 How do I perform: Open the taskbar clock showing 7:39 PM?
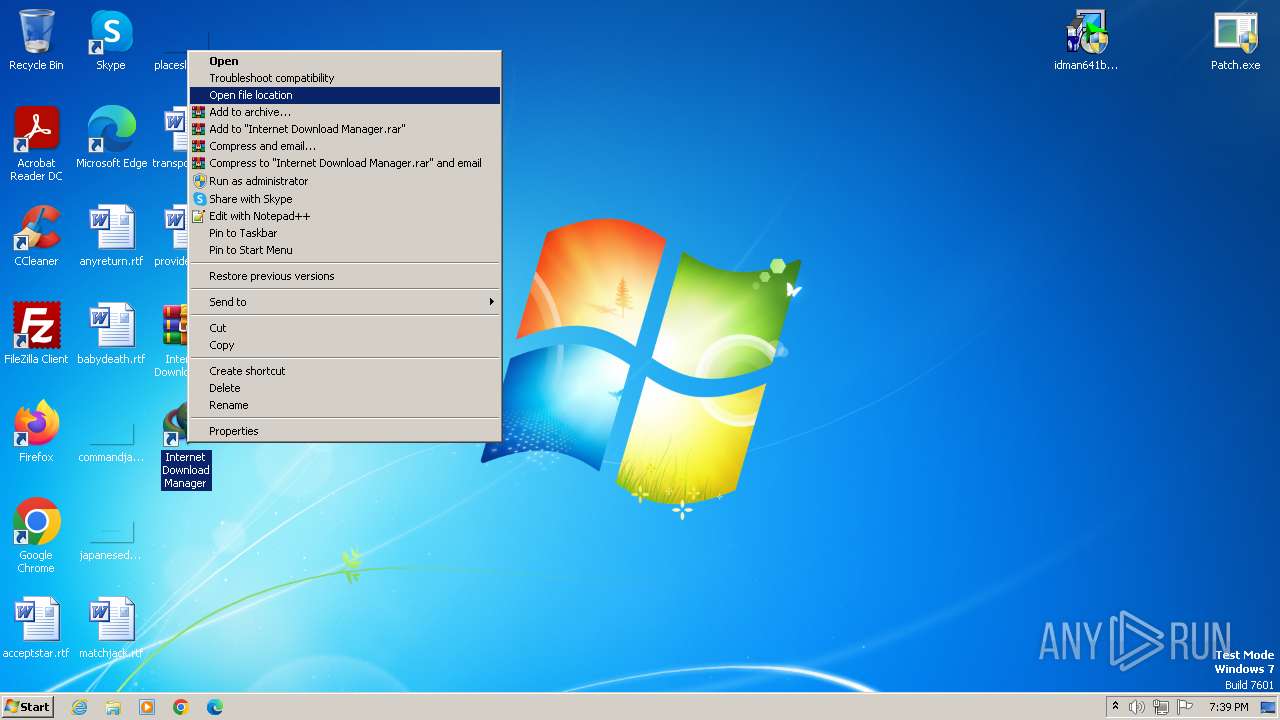1229,707
